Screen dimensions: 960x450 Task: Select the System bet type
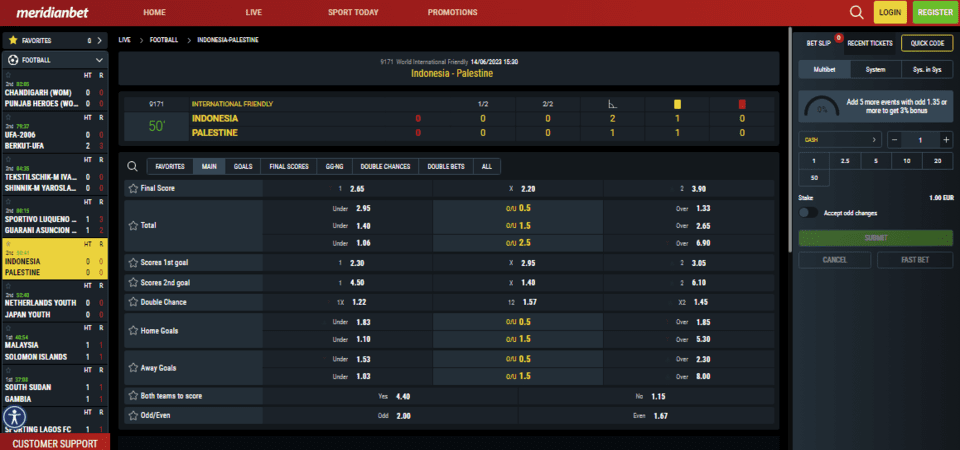point(876,70)
